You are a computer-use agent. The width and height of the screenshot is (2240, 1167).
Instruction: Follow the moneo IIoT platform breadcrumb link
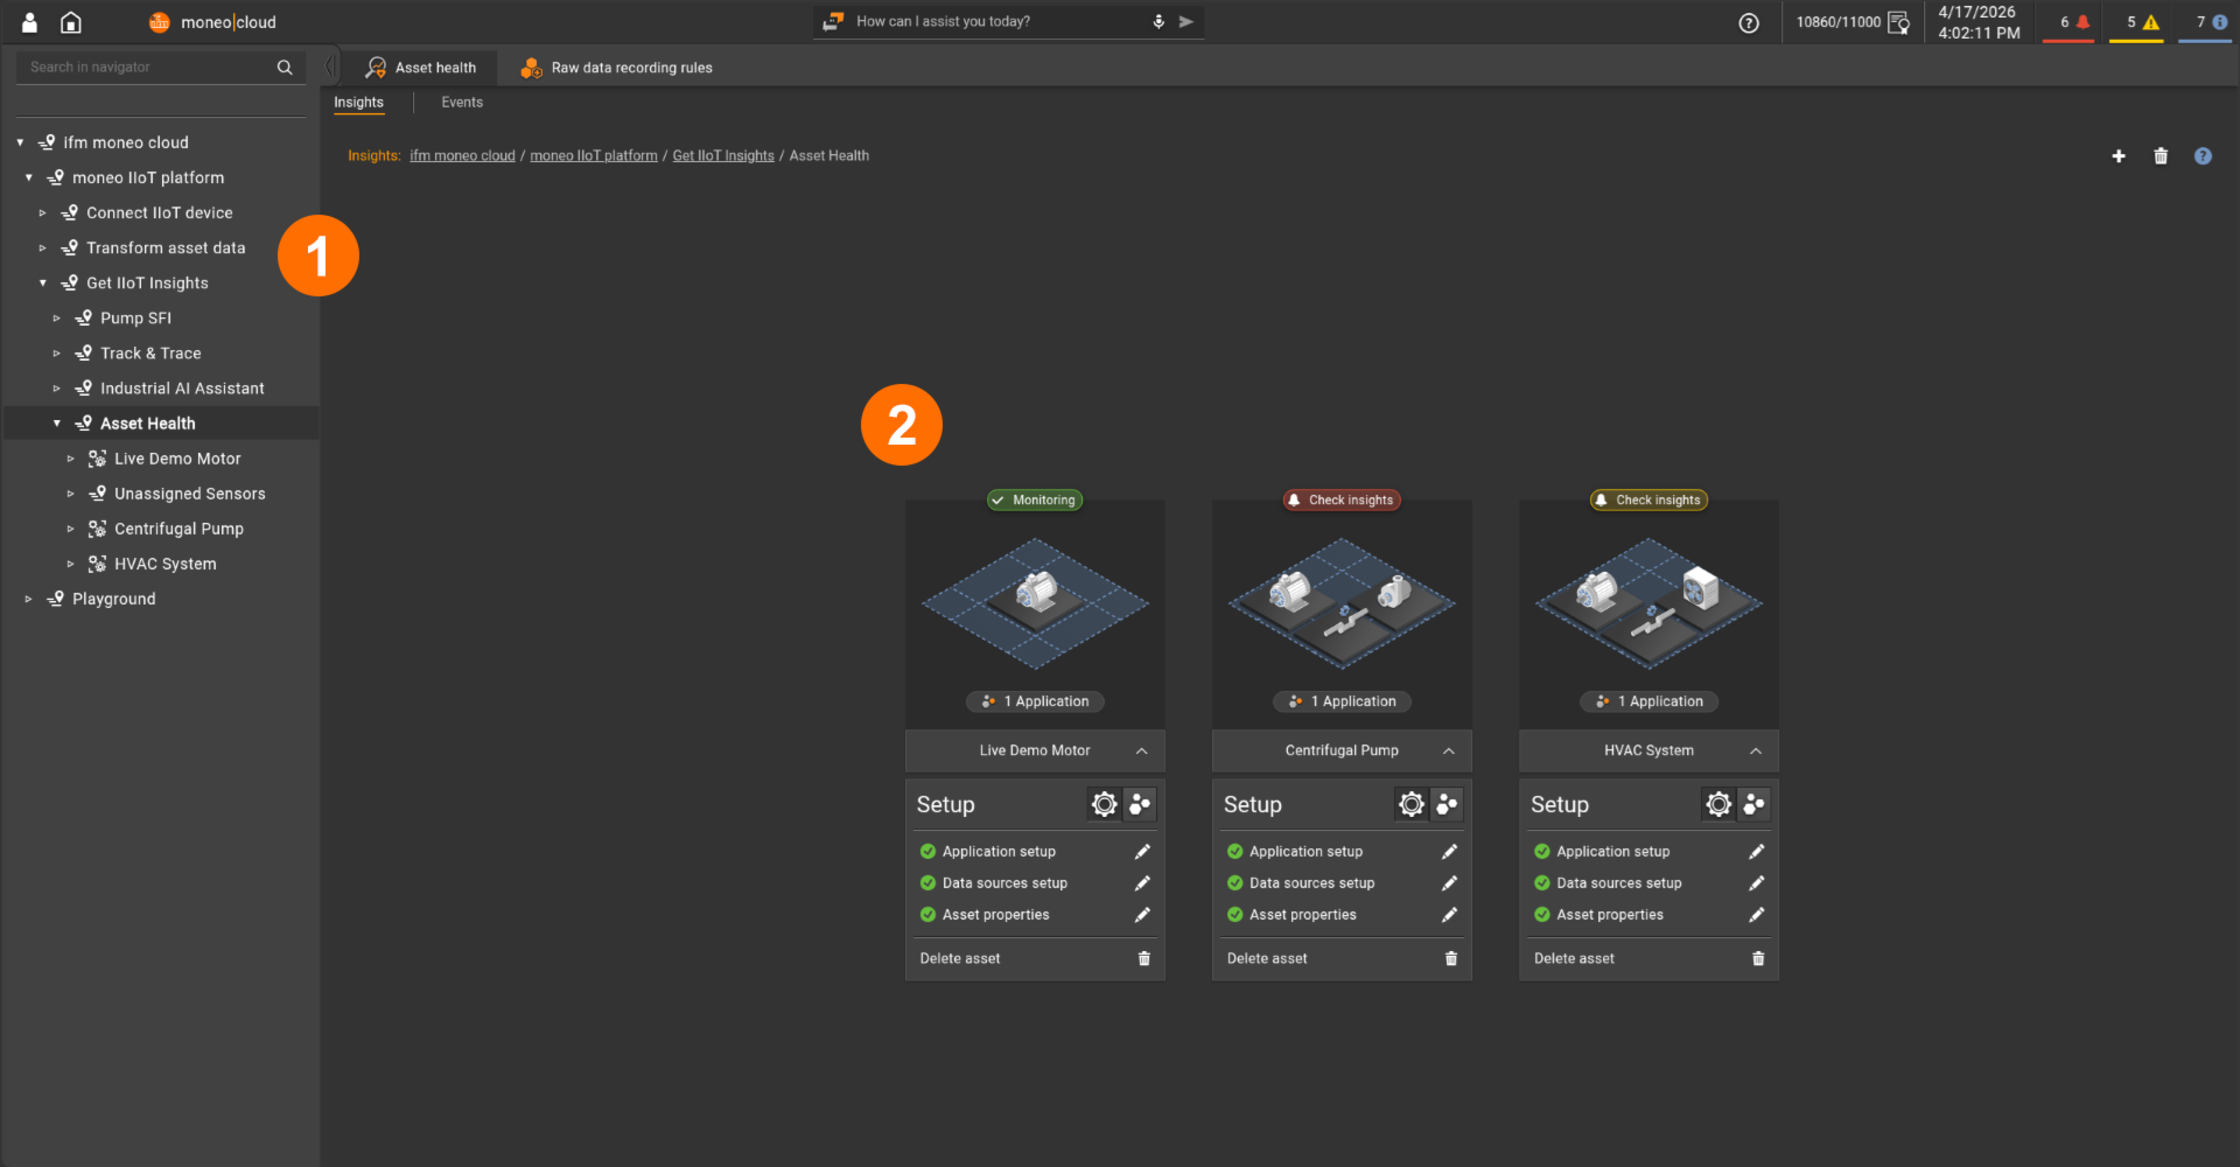click(x=594, y=156)
